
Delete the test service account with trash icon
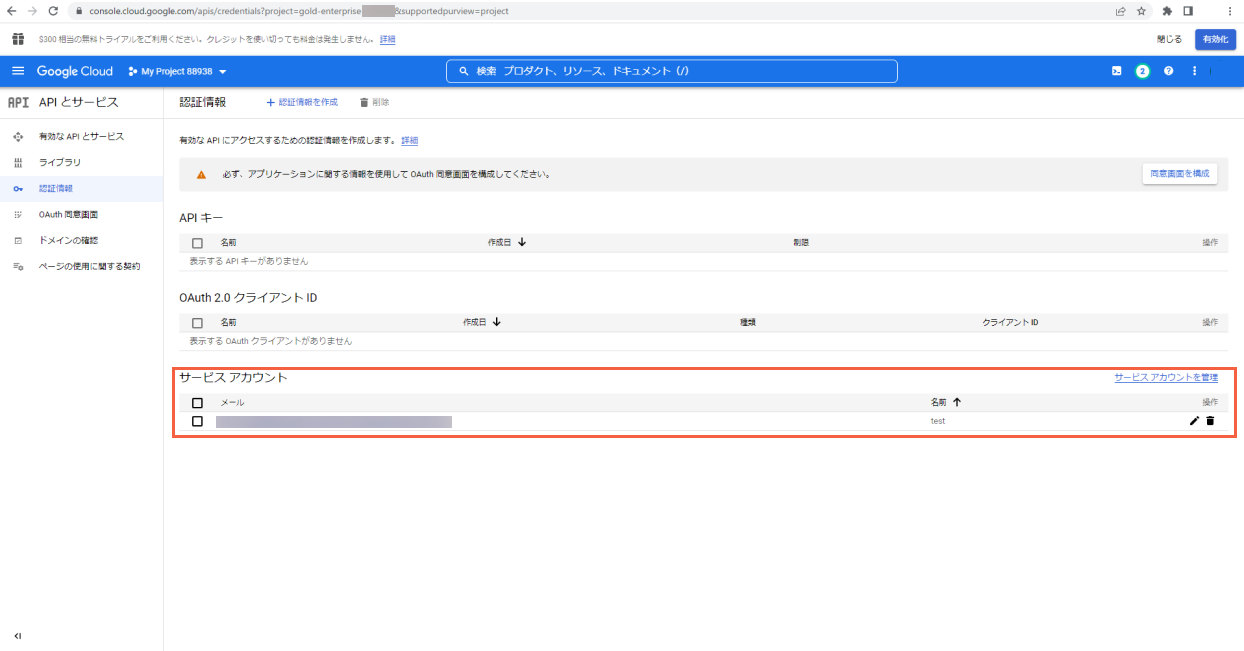(1210, 421)
